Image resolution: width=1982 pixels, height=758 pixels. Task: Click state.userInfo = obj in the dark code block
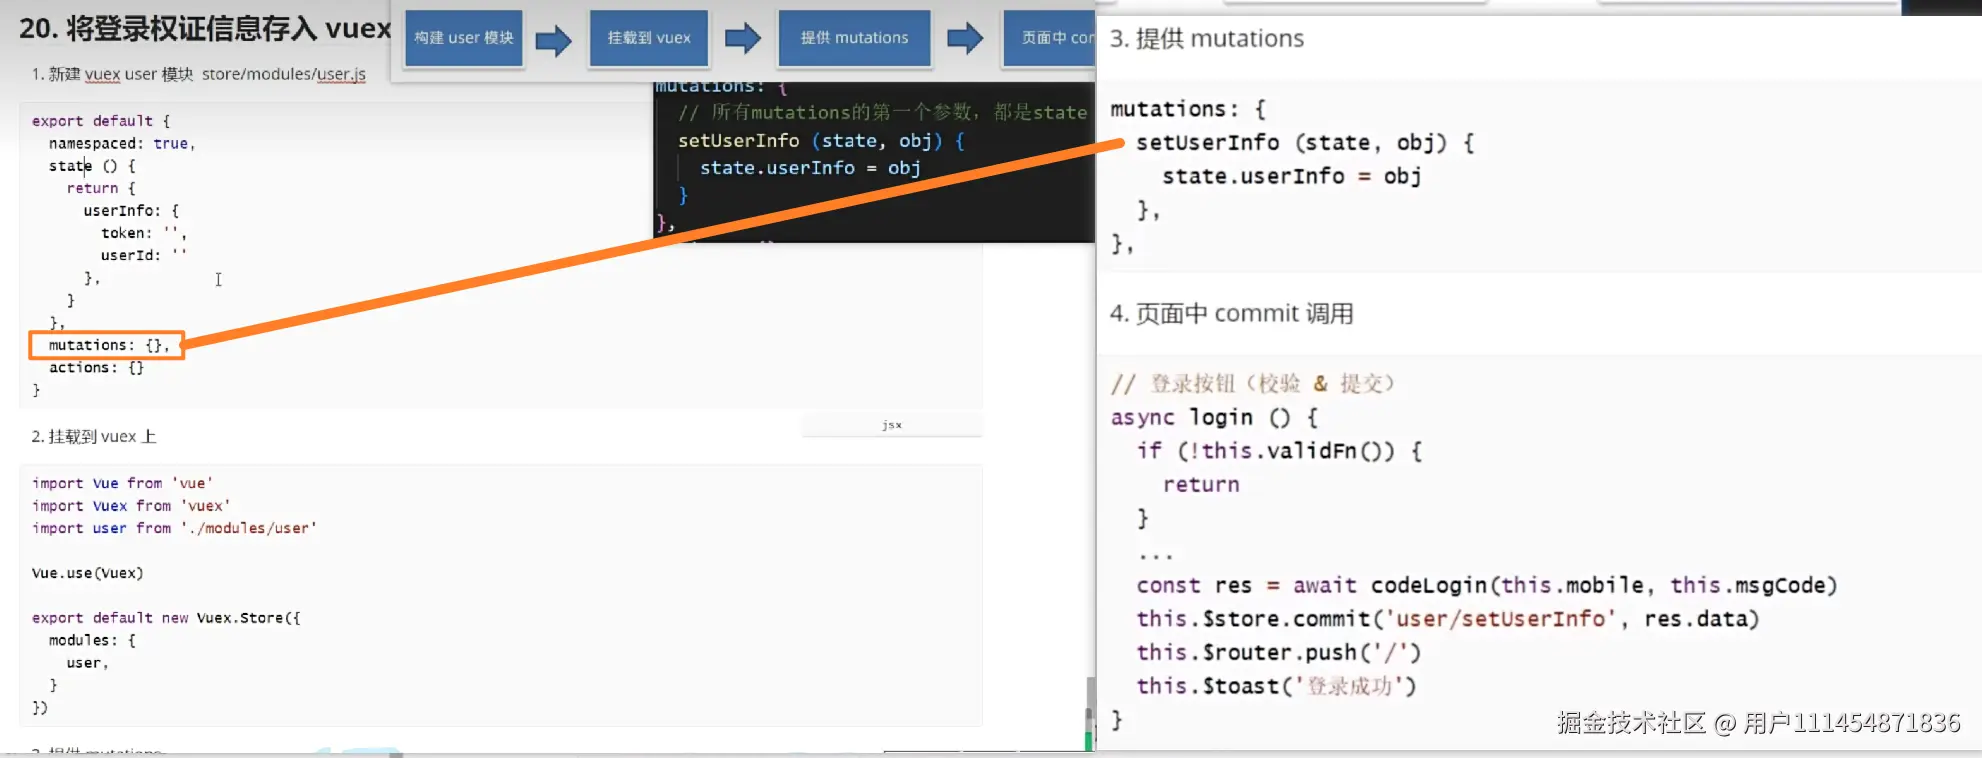[810, 168]
